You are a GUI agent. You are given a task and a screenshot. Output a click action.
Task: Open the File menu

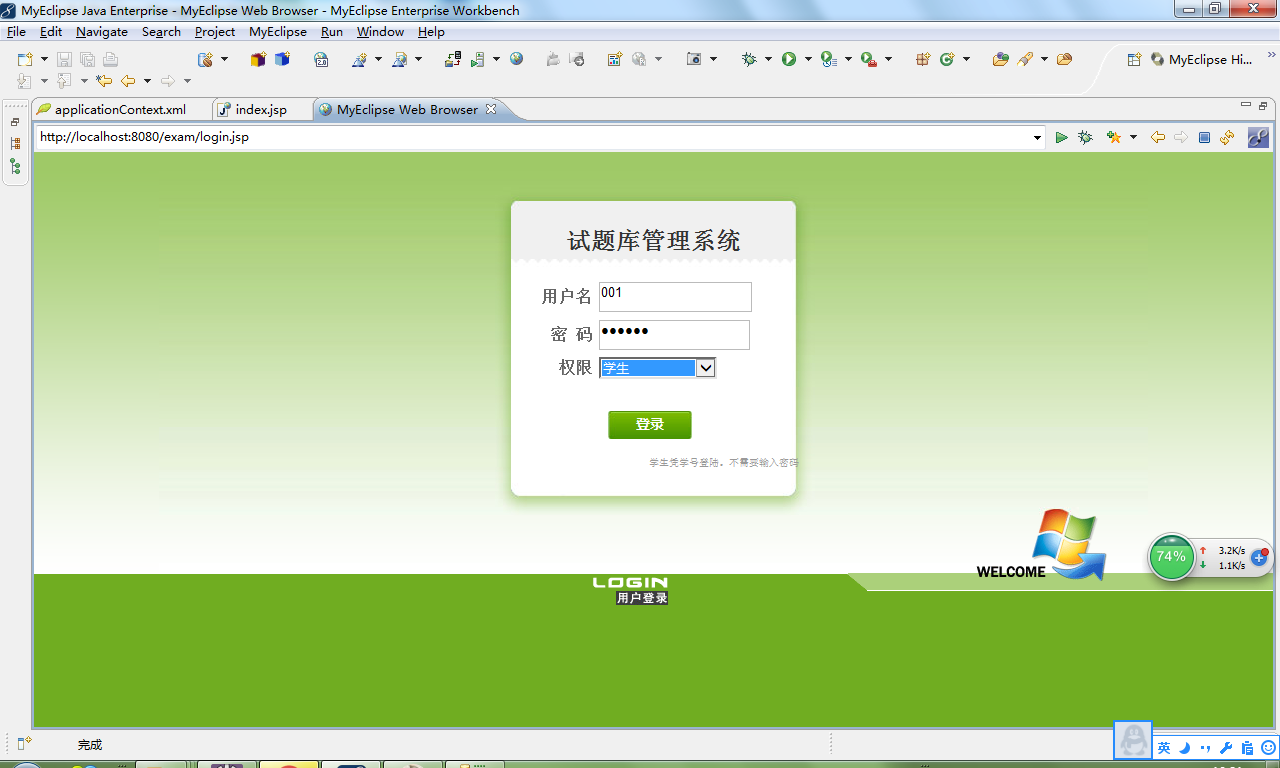[x=16, y=31]
